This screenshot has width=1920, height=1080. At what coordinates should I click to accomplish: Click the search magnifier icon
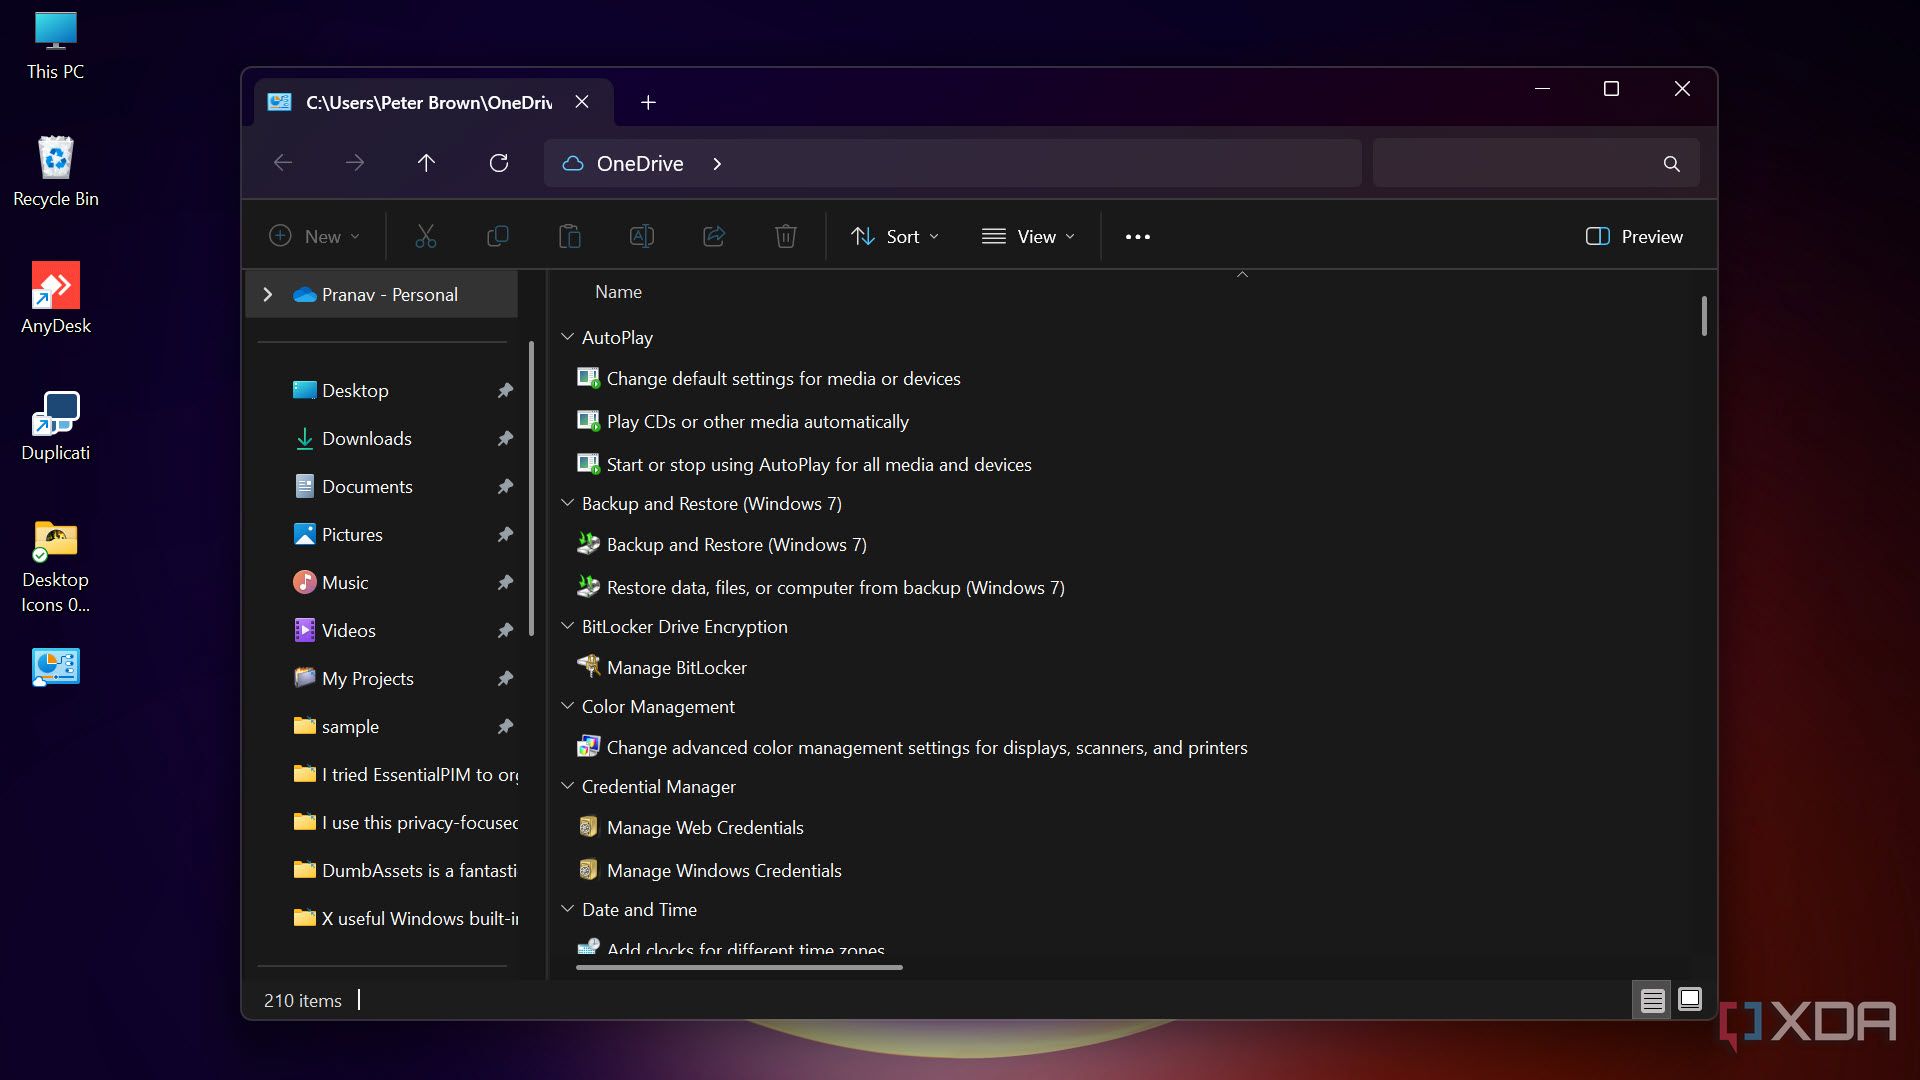[1671, 163]
